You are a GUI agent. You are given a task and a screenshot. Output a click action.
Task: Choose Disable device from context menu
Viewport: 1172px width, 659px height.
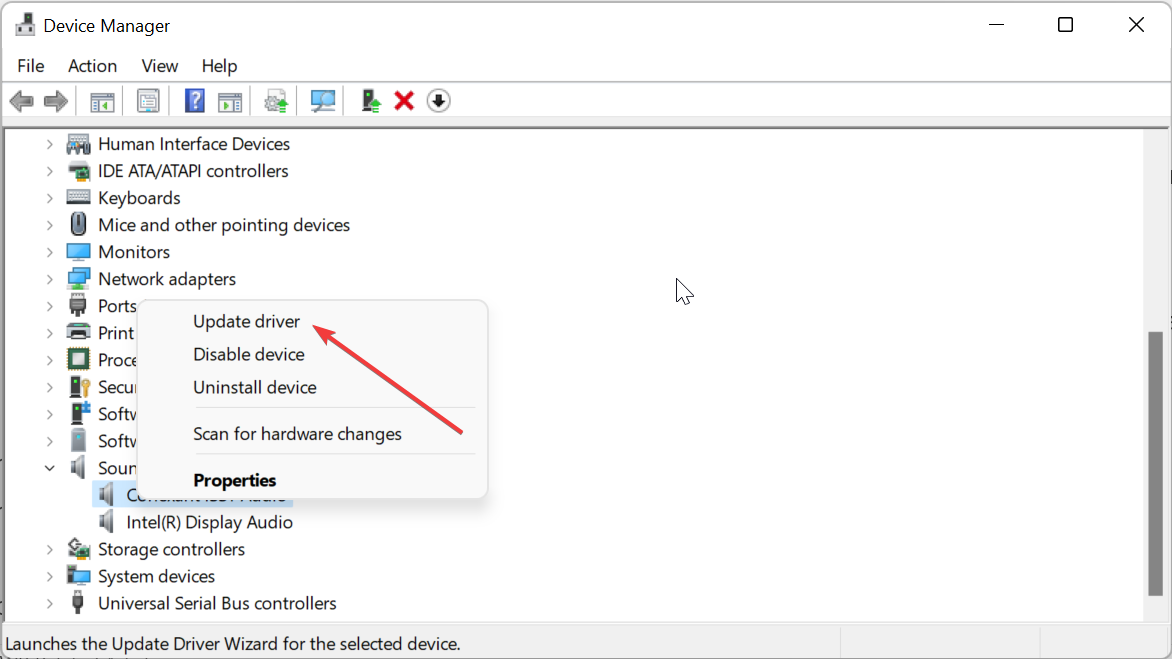[249, 354]
